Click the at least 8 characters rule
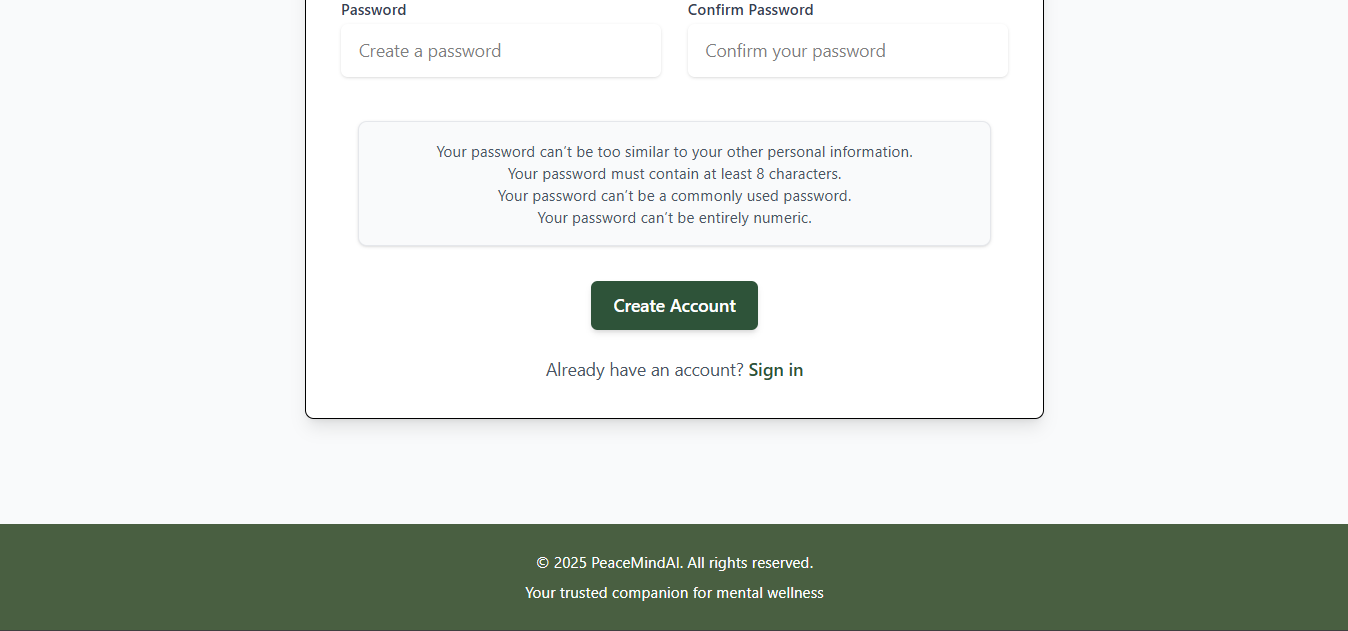1348x631 pixels. point(674,174)
